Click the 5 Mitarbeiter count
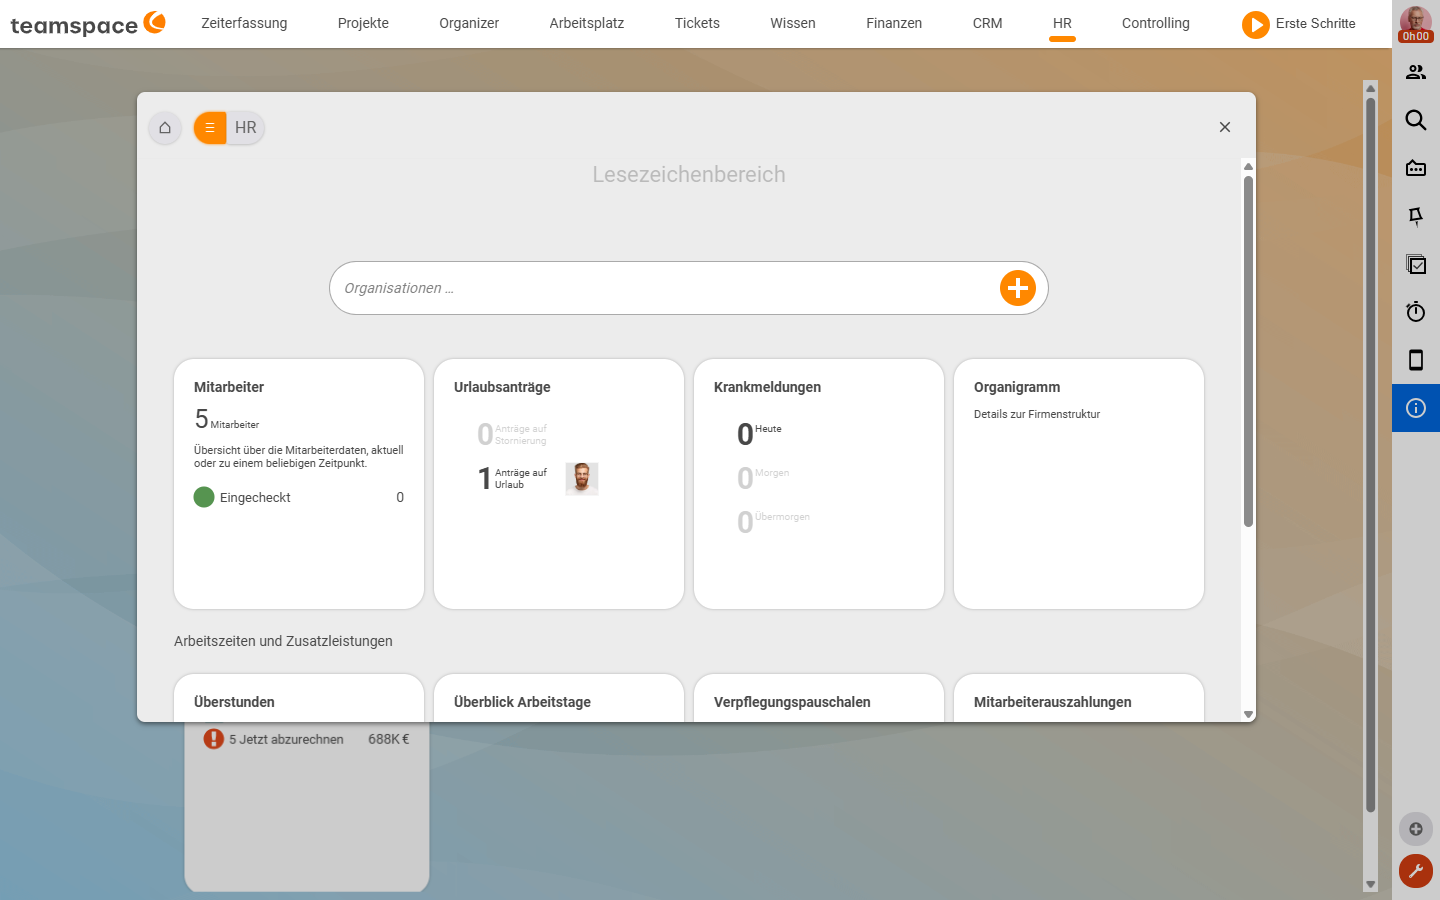The width and height of the screenshot is (1440, 900). click(227, 419)
